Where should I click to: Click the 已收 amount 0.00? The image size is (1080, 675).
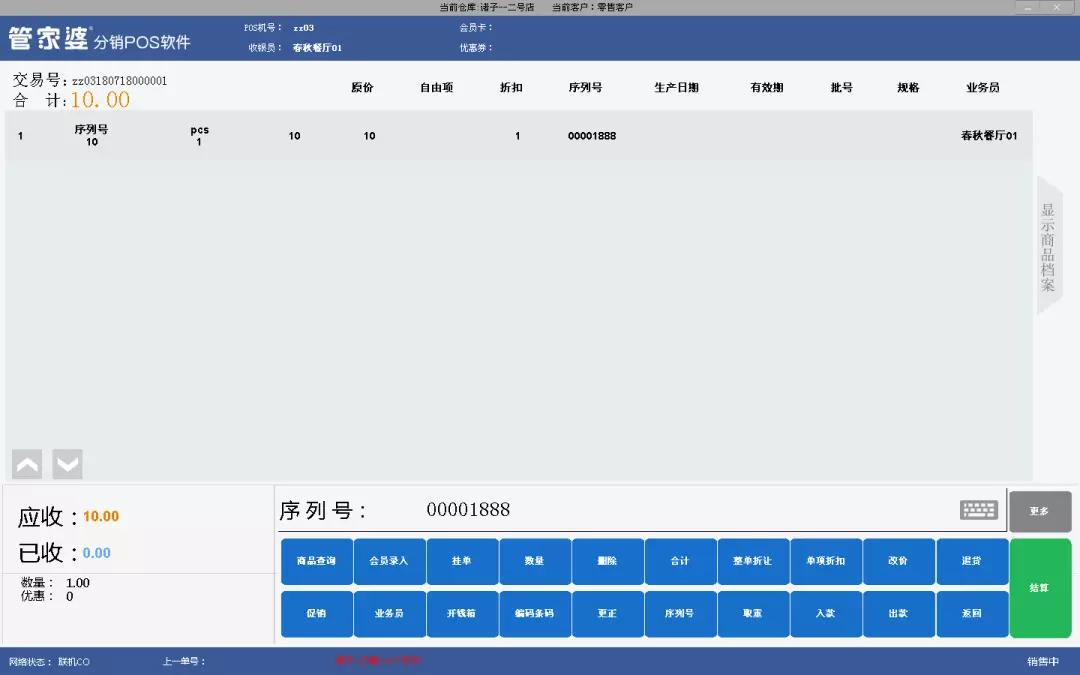96,553
